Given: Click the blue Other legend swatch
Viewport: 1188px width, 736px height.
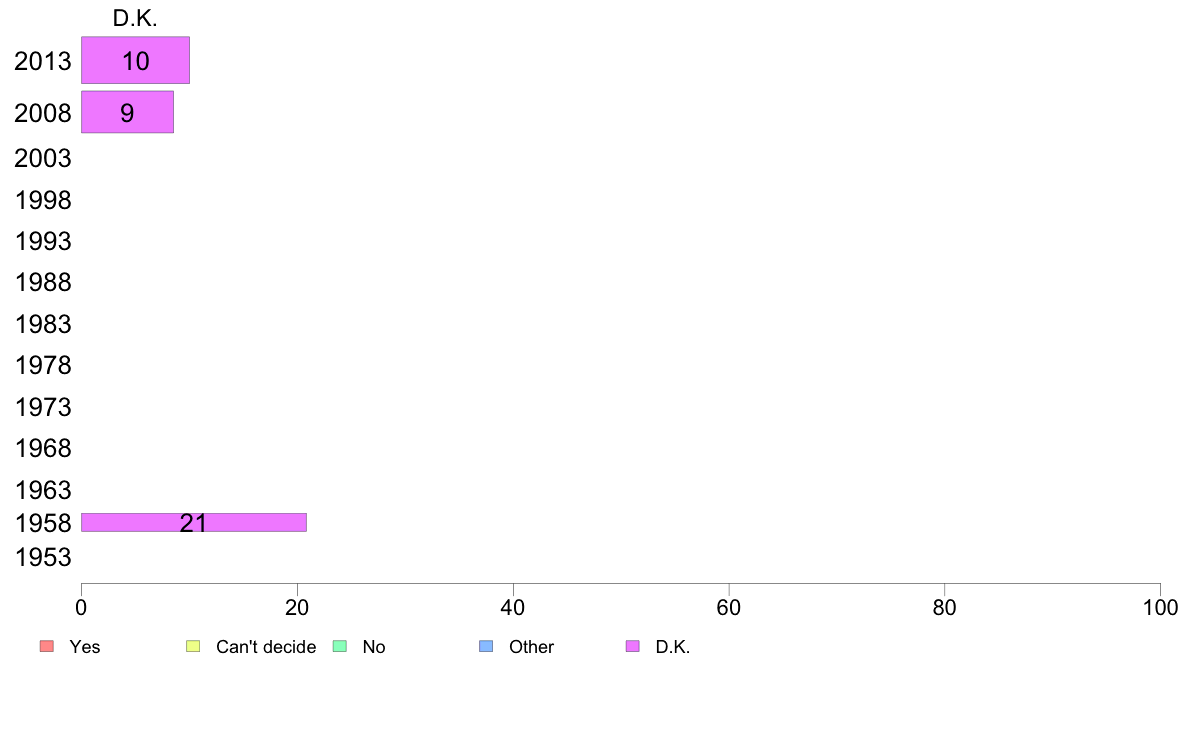Looking at the screenshot, I should (486, 646).
